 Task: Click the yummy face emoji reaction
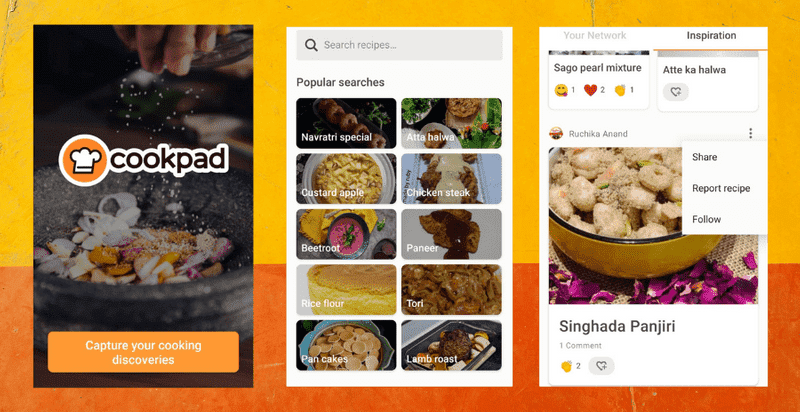561,90
